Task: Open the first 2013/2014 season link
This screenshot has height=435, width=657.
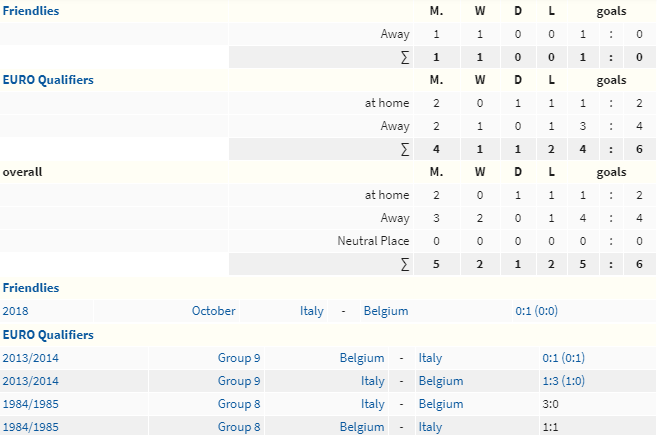Action: coord(31,358)
